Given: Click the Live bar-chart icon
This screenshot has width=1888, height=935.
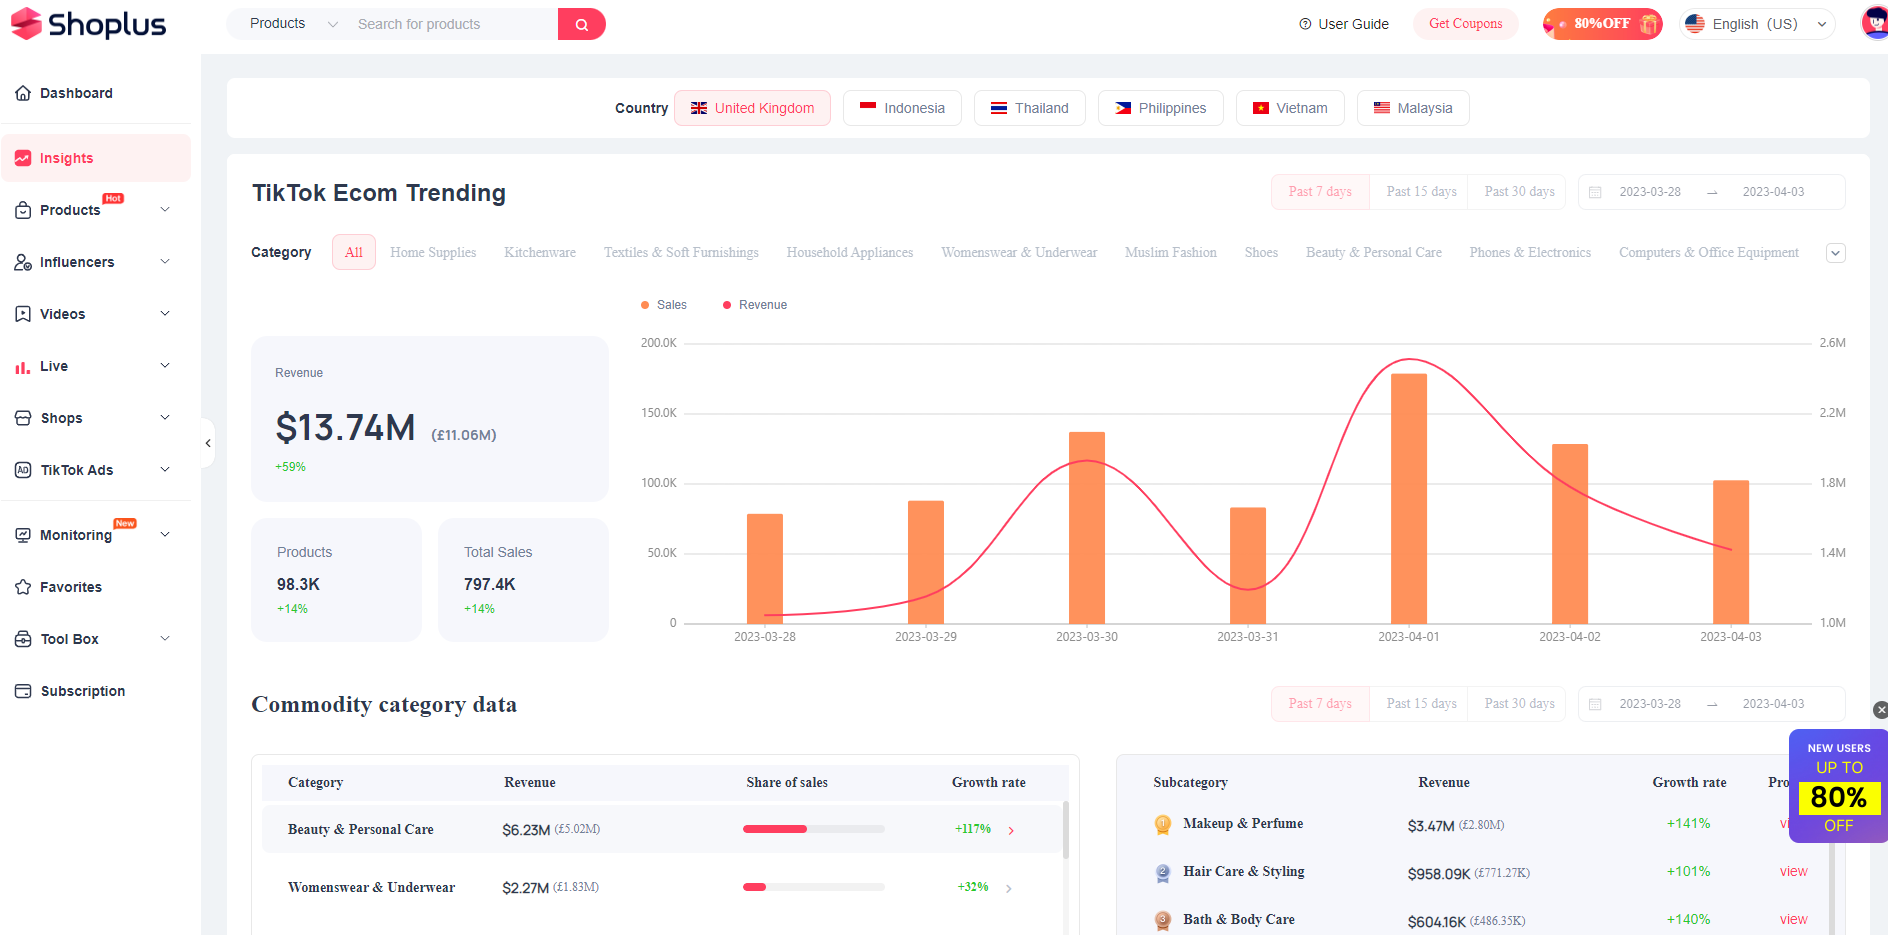Looking at the screenshot, I should [x=23, y=366].
